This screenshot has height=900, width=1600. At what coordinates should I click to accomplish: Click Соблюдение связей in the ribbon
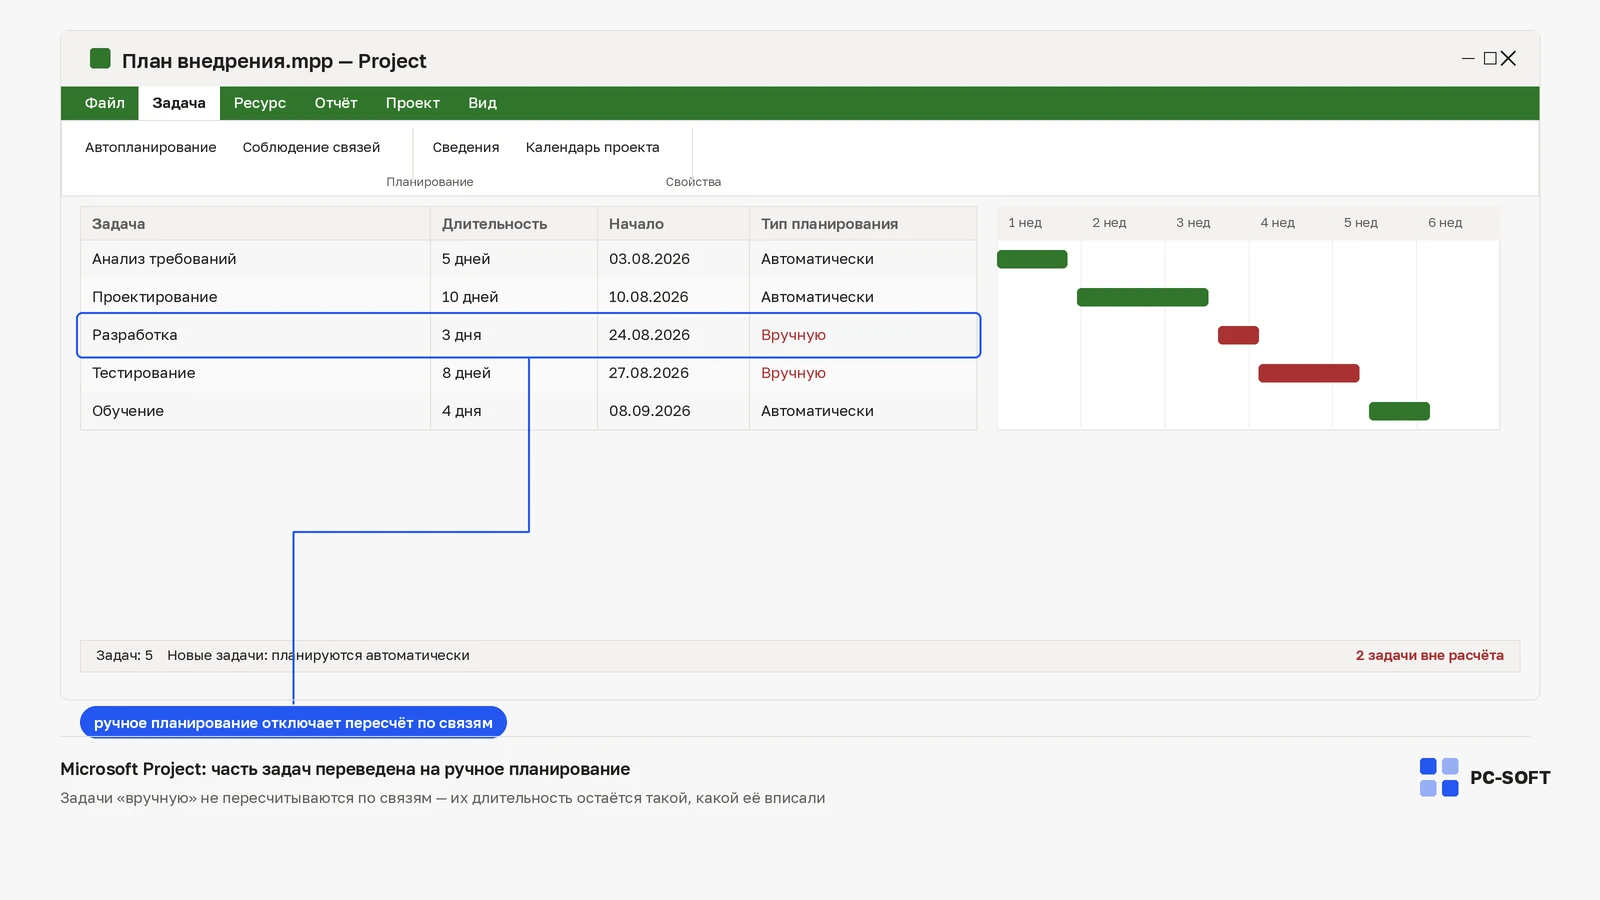pos(311,147)
